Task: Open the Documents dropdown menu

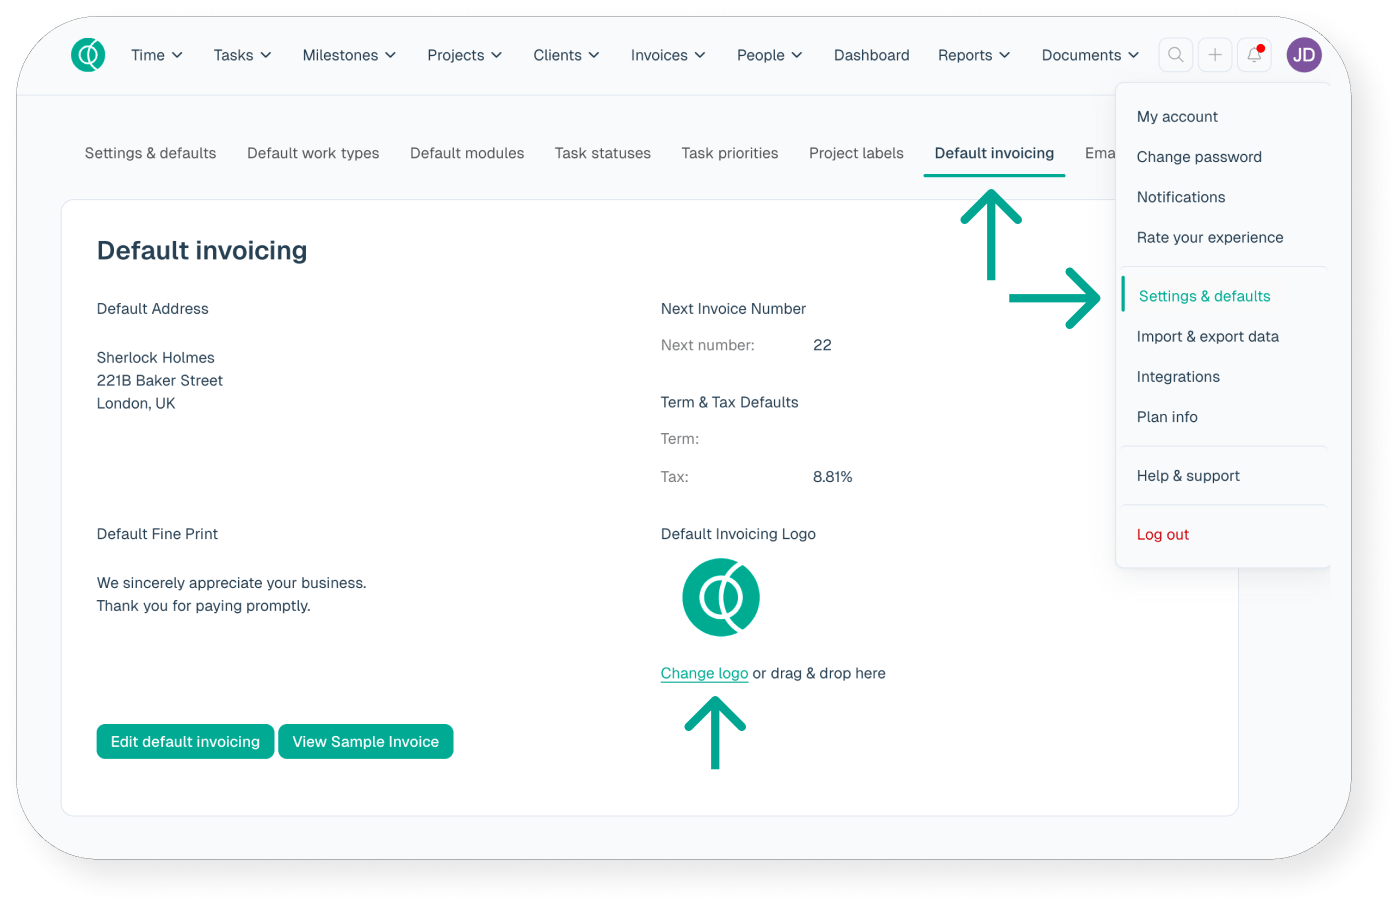Action: 1089,55
